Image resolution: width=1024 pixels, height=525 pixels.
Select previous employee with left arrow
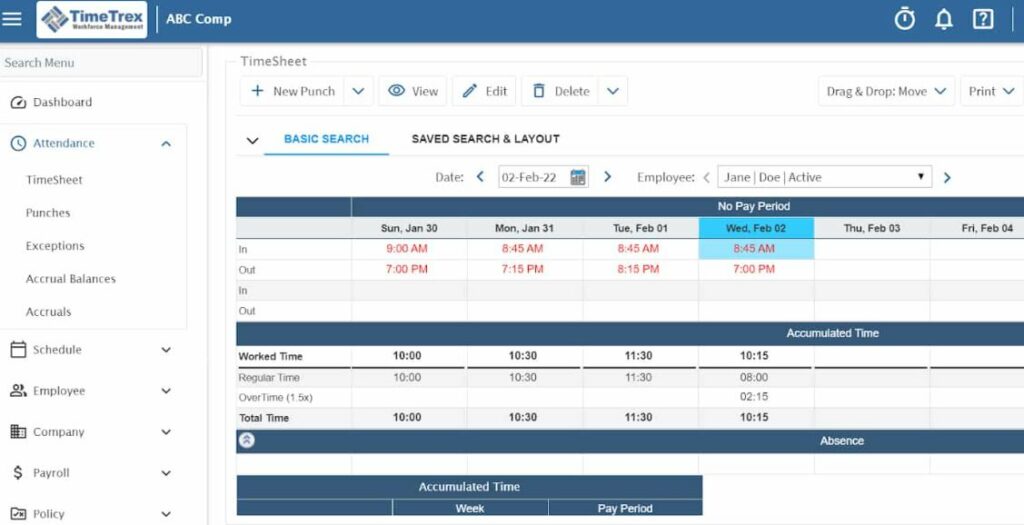(707, 177)
